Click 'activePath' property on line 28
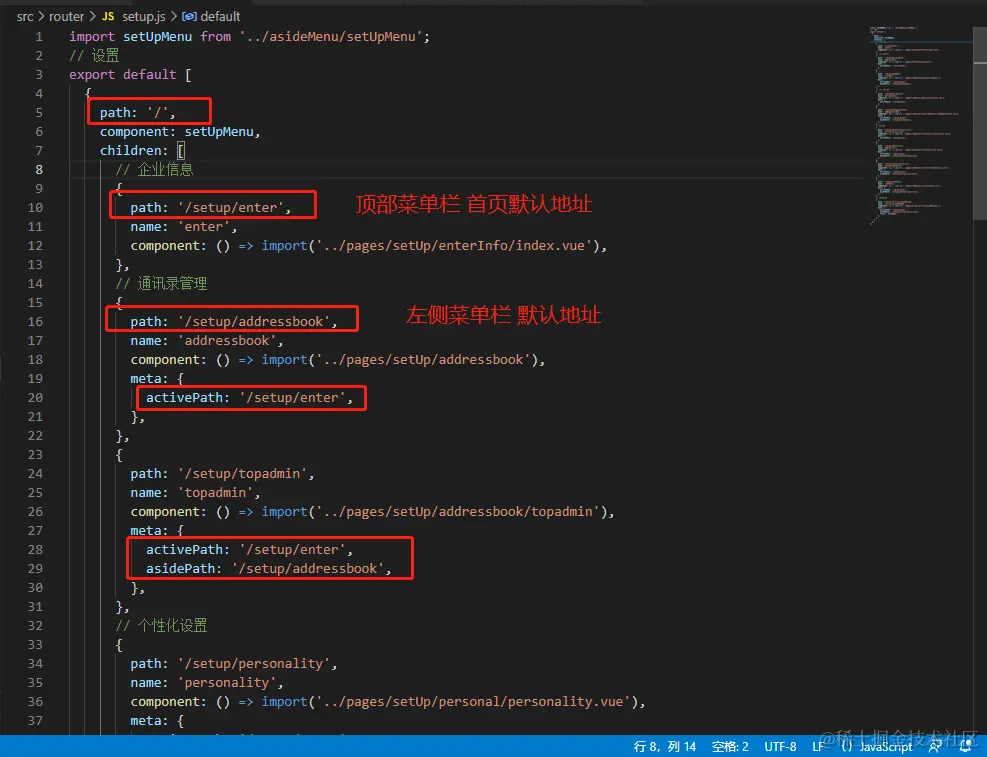 (x=184, y=549)
